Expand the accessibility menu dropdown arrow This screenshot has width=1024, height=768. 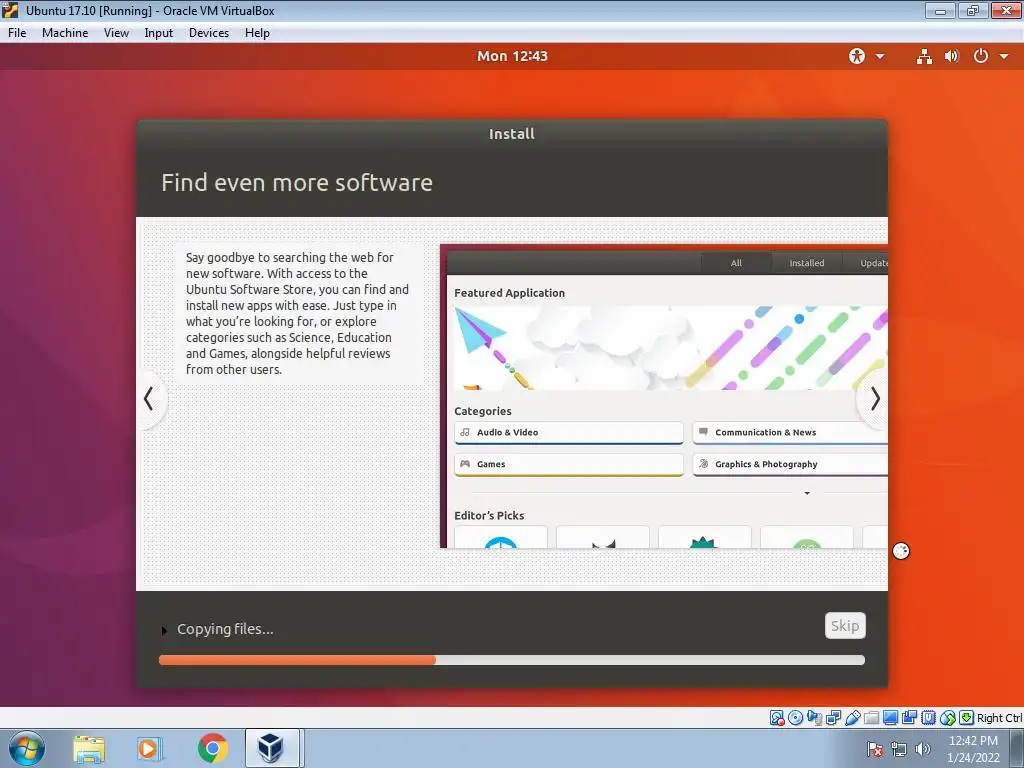pyautogui.click(x=880, y=56)
